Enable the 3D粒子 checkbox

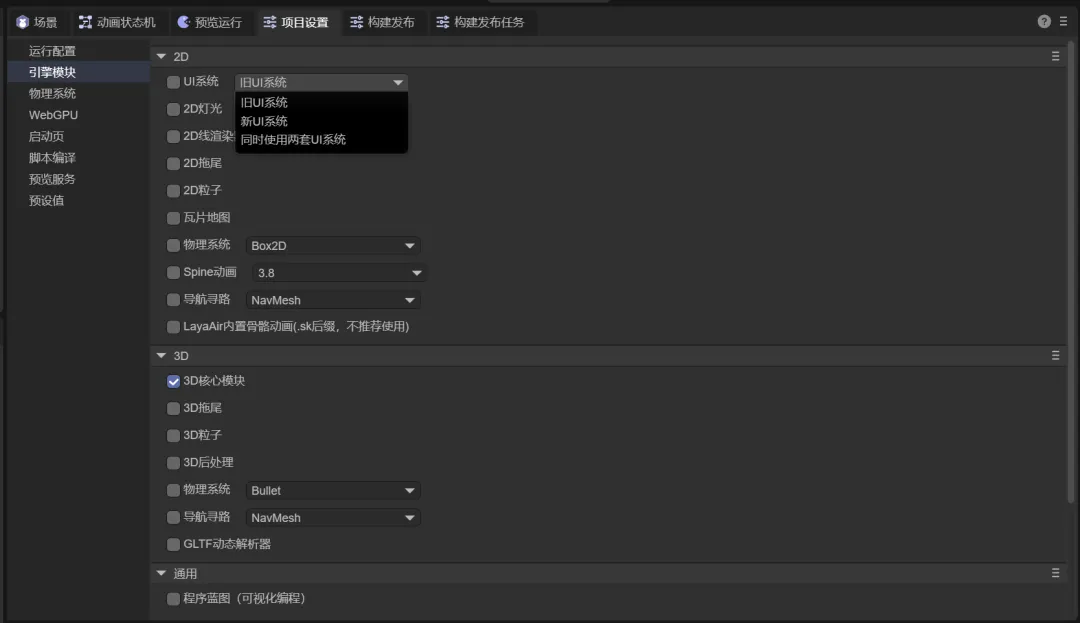[x=174, y=436]
